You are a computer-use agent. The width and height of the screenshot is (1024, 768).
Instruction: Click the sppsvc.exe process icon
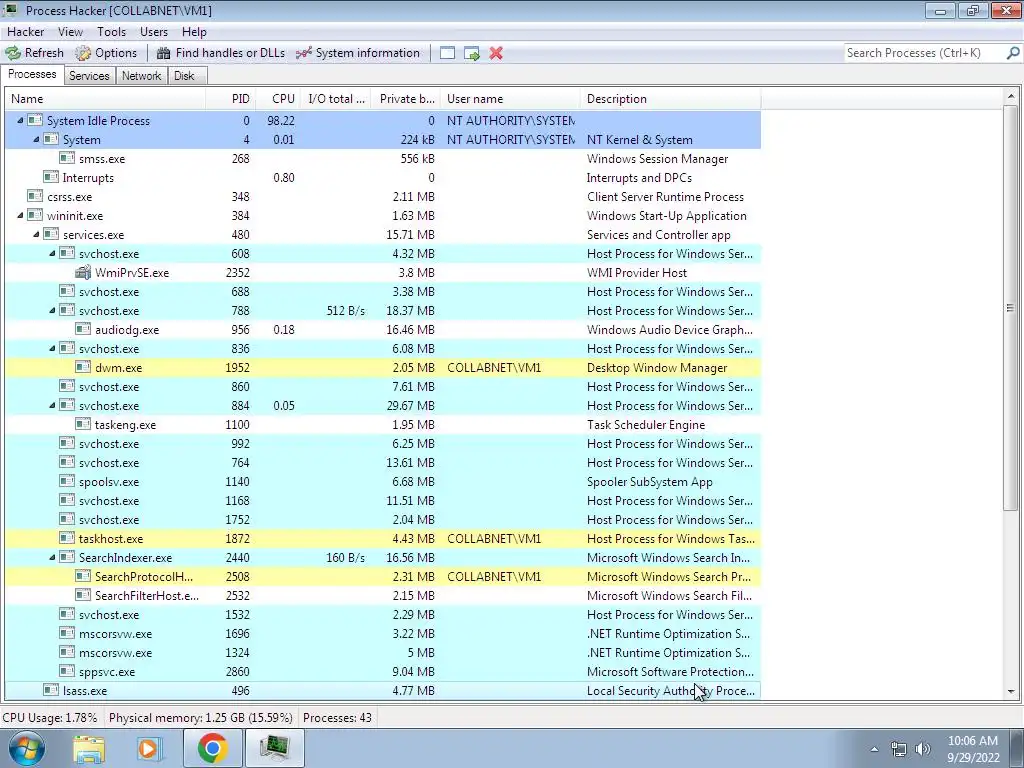(67, 671)
